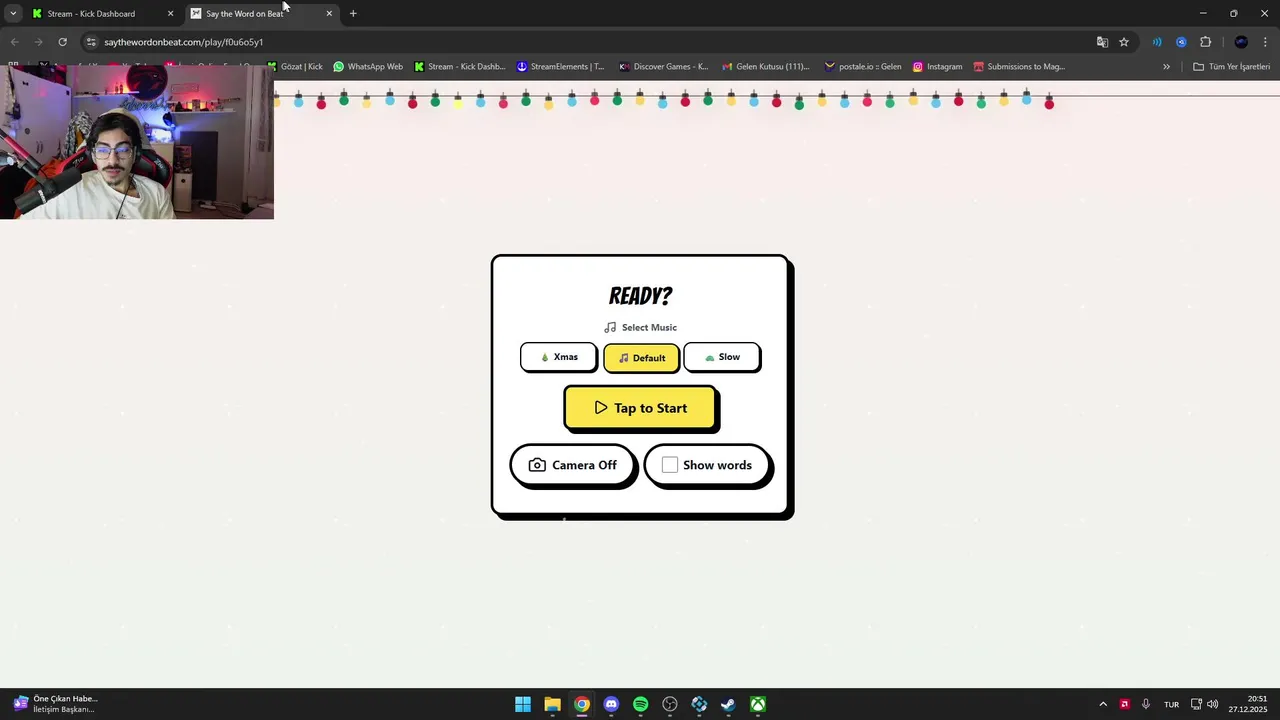Bookmark this page with the star
Screen dimensions: 1280x720
(1124, 42)
